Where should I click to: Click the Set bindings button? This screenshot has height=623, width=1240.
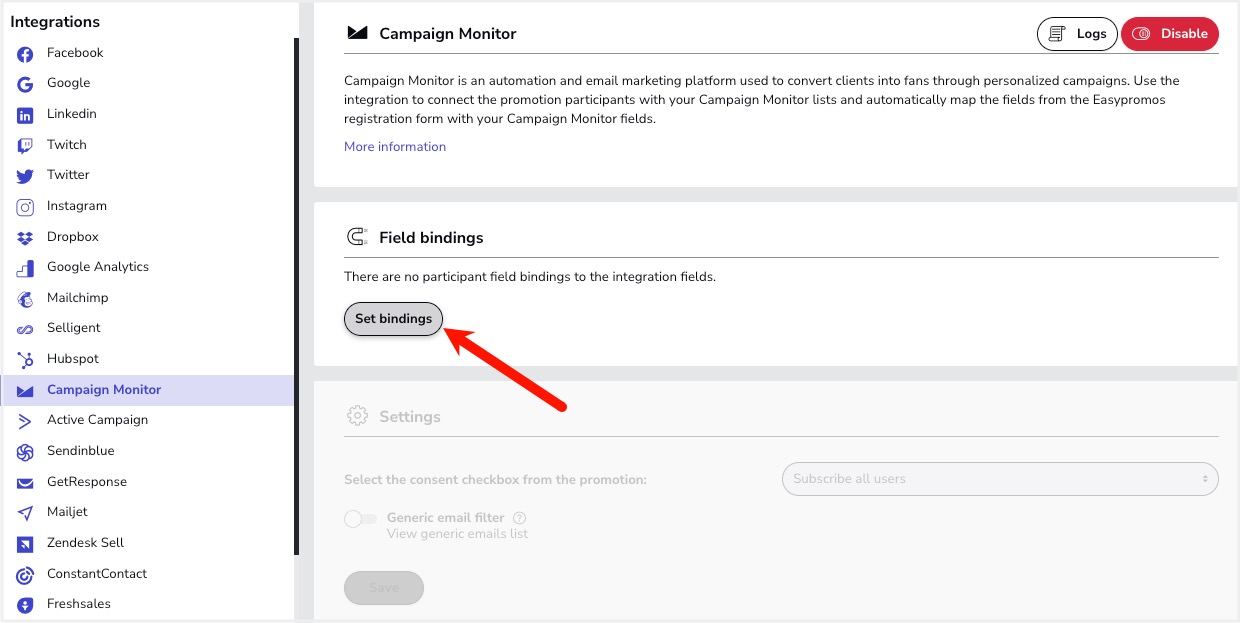tap(393, 319)
